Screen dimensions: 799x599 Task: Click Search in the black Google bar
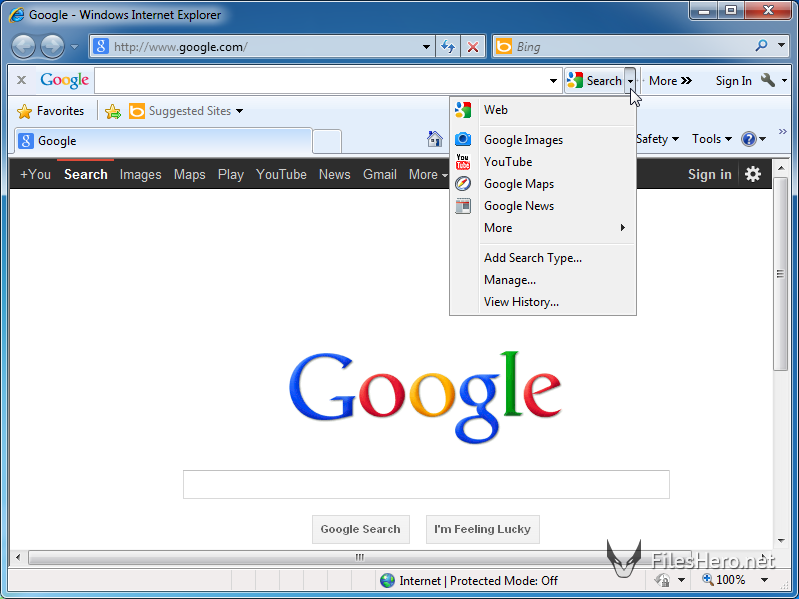coord(86,174)
